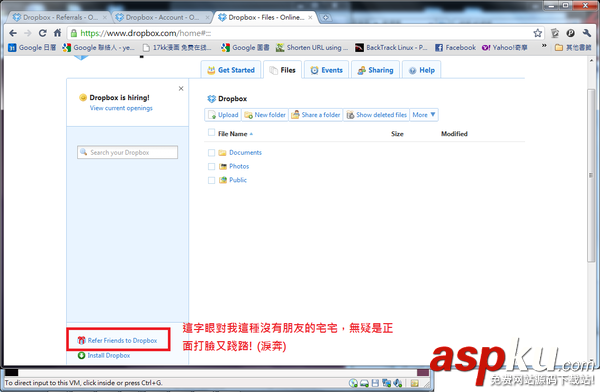
Task: Click the Documents folder icon
Action: [222, 153]
